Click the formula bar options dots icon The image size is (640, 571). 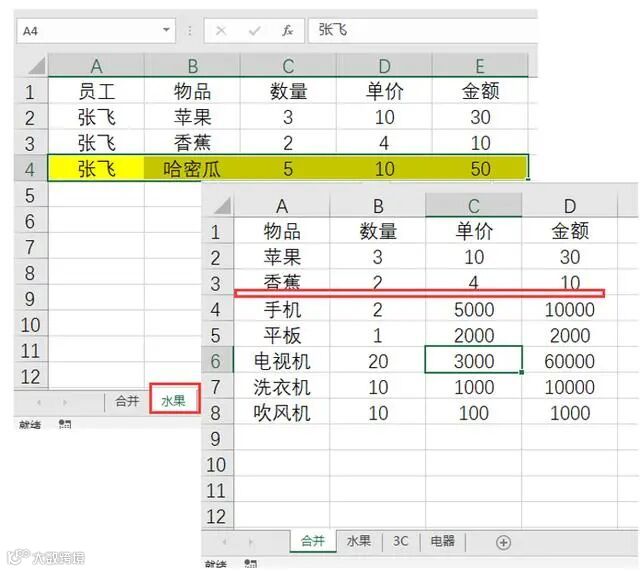[x=190, y=31]
